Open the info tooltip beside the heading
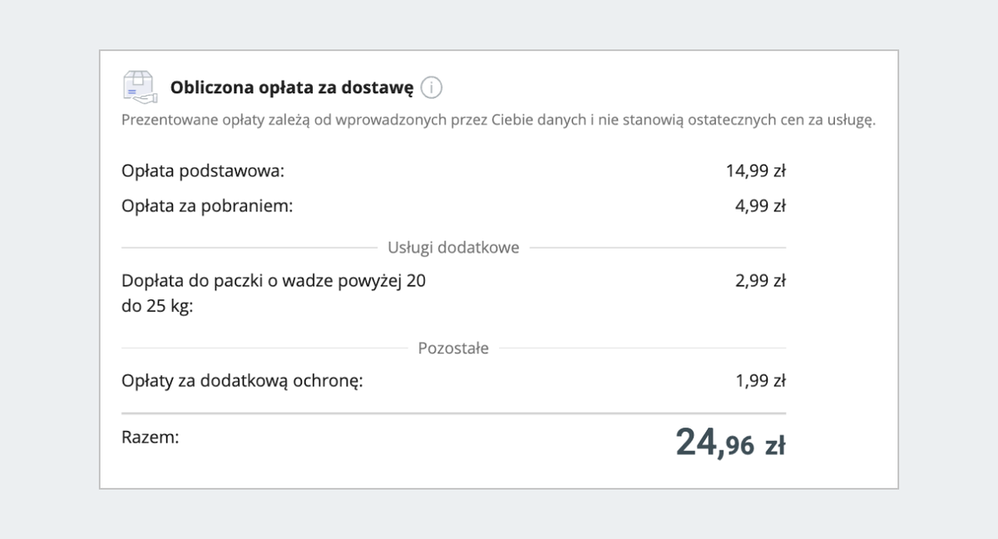The image size is (998, 539). click(431, 88)
